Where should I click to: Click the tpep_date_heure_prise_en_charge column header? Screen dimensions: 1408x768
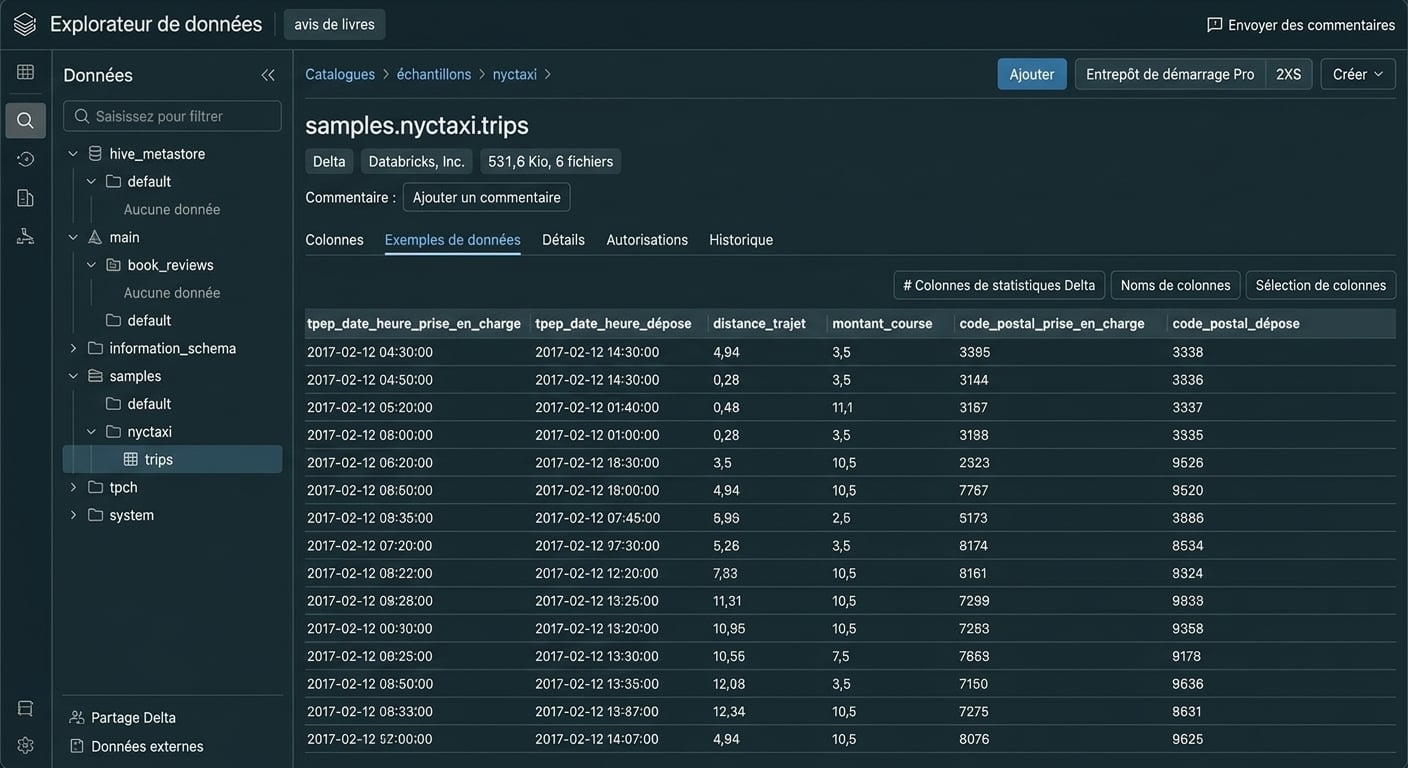click(414, 323)
